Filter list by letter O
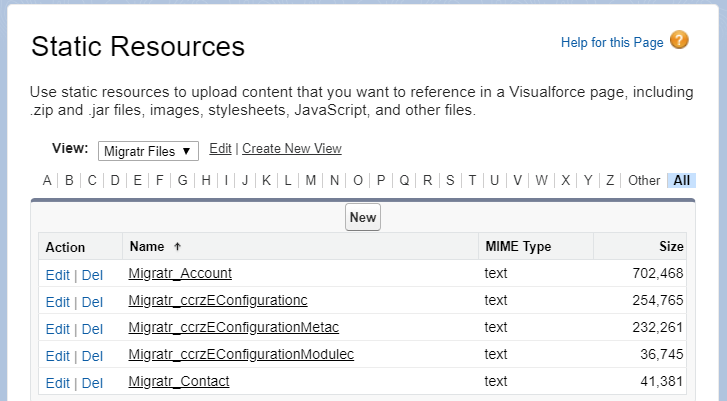Image resolution: width=727 pixels, height=401 pixels. 358,180
